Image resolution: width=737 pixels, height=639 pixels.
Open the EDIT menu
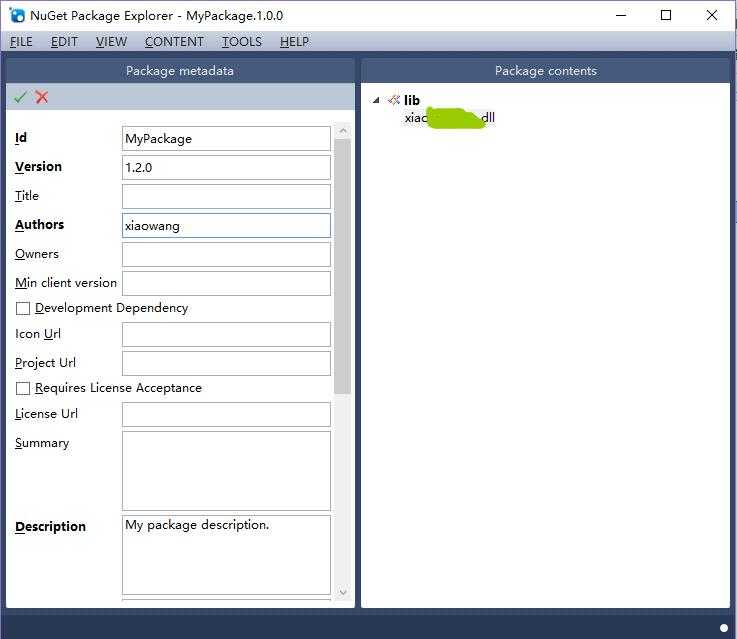64,42
